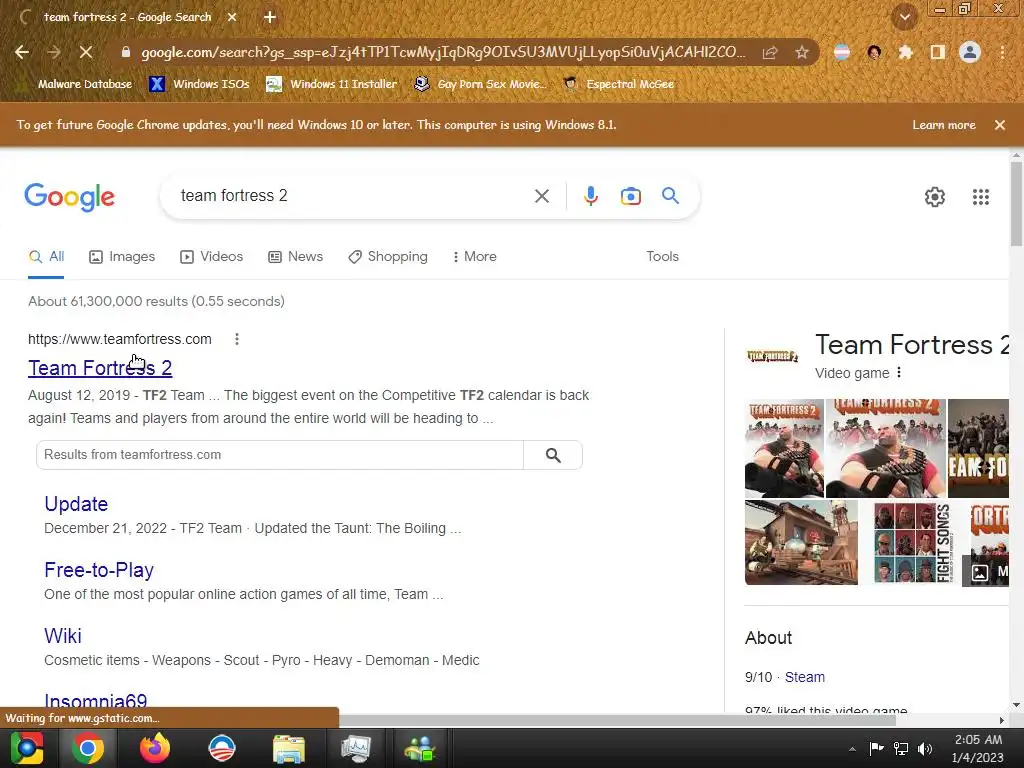Open the Chrome profile avatar
The width and height of the screenshot is (1024, 768).
click(970, 52)
